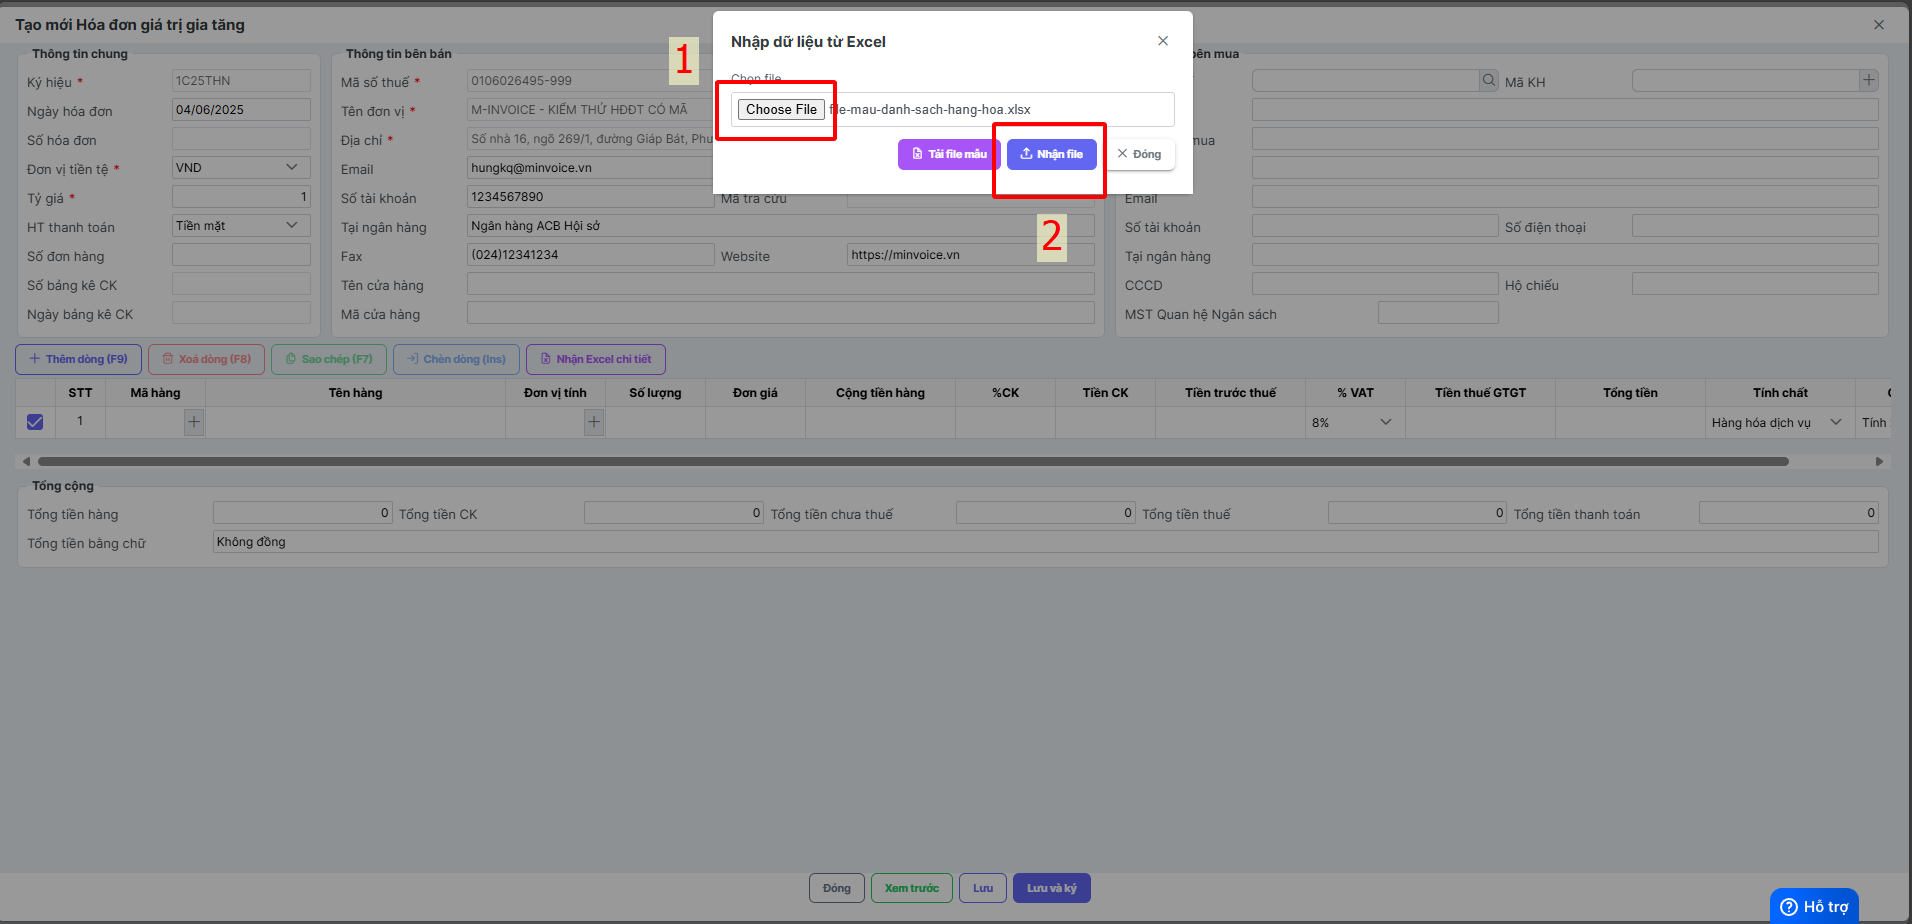Screen dimensions: 1912x924
Task: Click the horizontal table scrollbar
Action: tap(913, 461)
